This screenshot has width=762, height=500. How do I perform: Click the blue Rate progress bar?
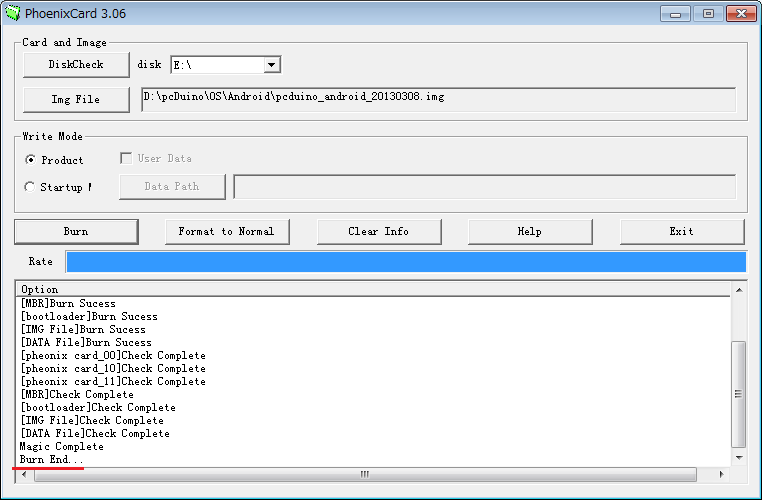click(406, 262)
